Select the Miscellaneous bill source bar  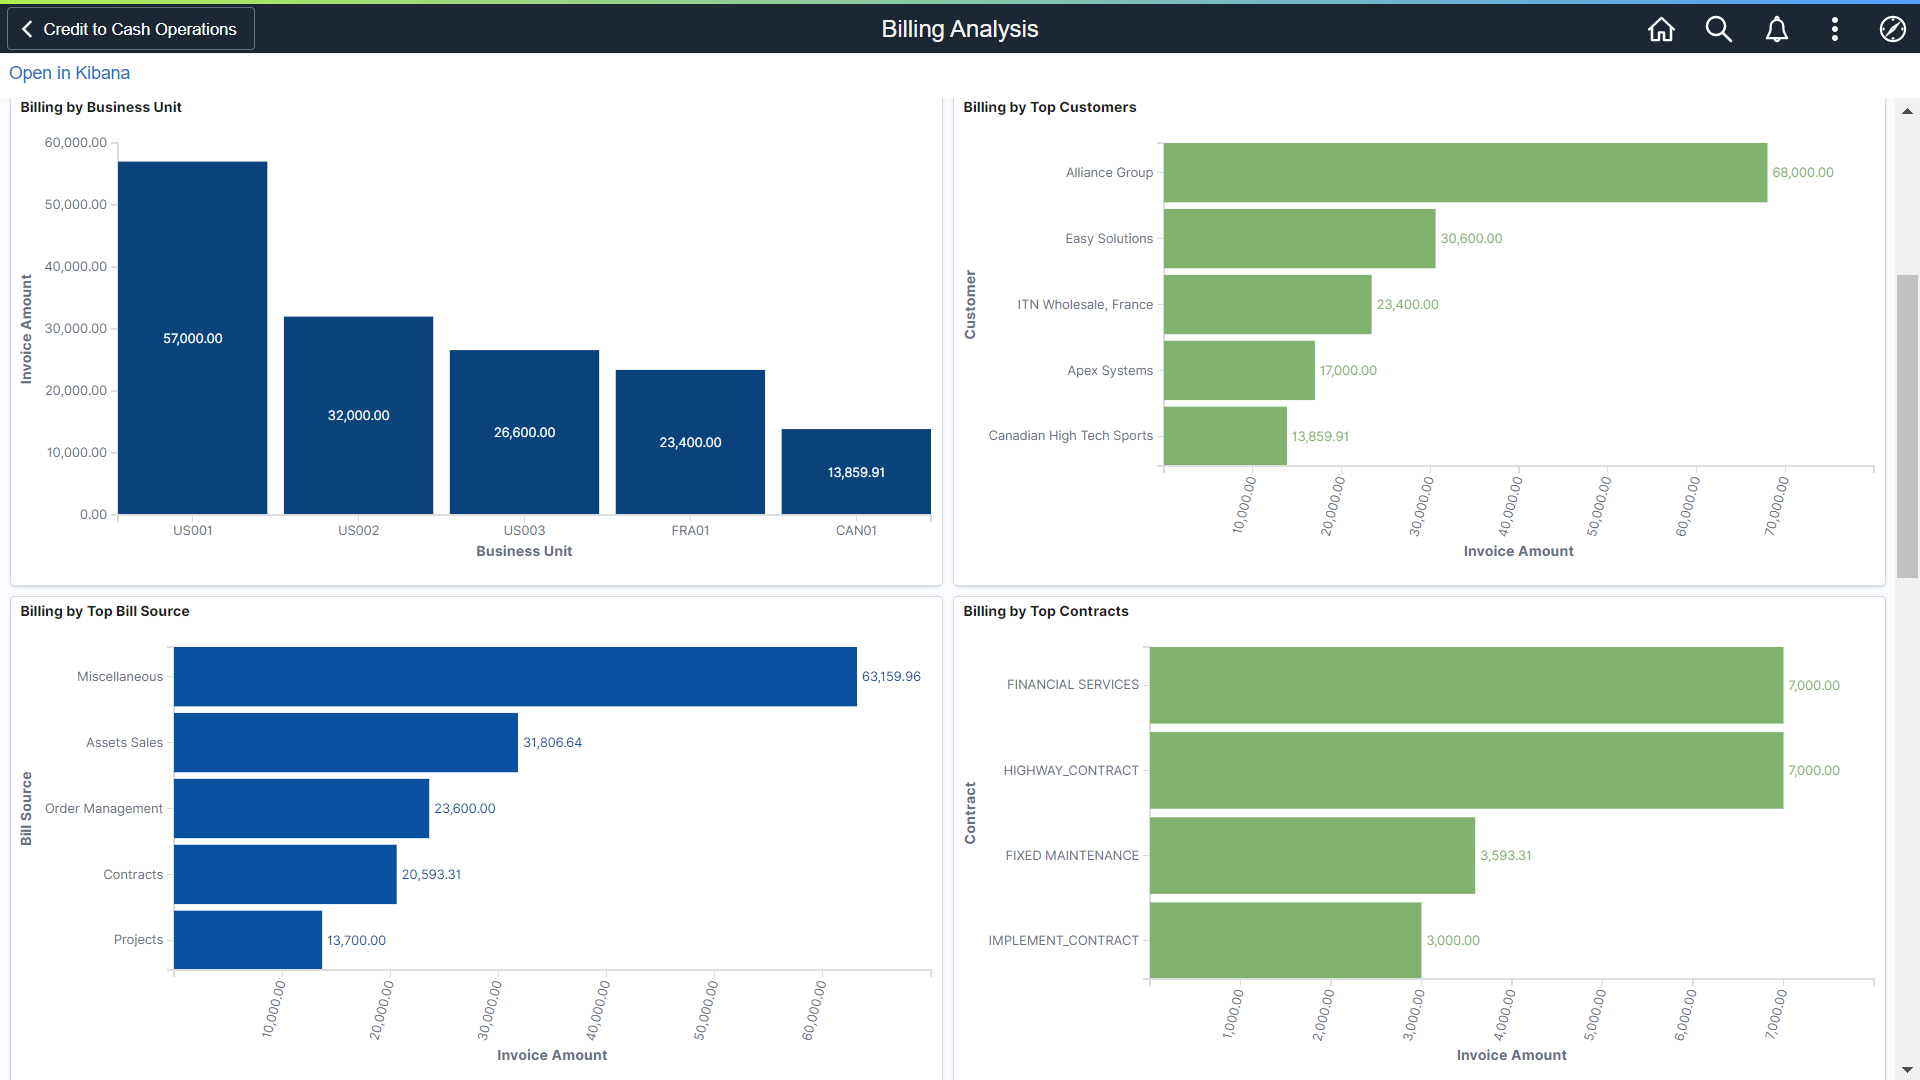click(514, 676)
